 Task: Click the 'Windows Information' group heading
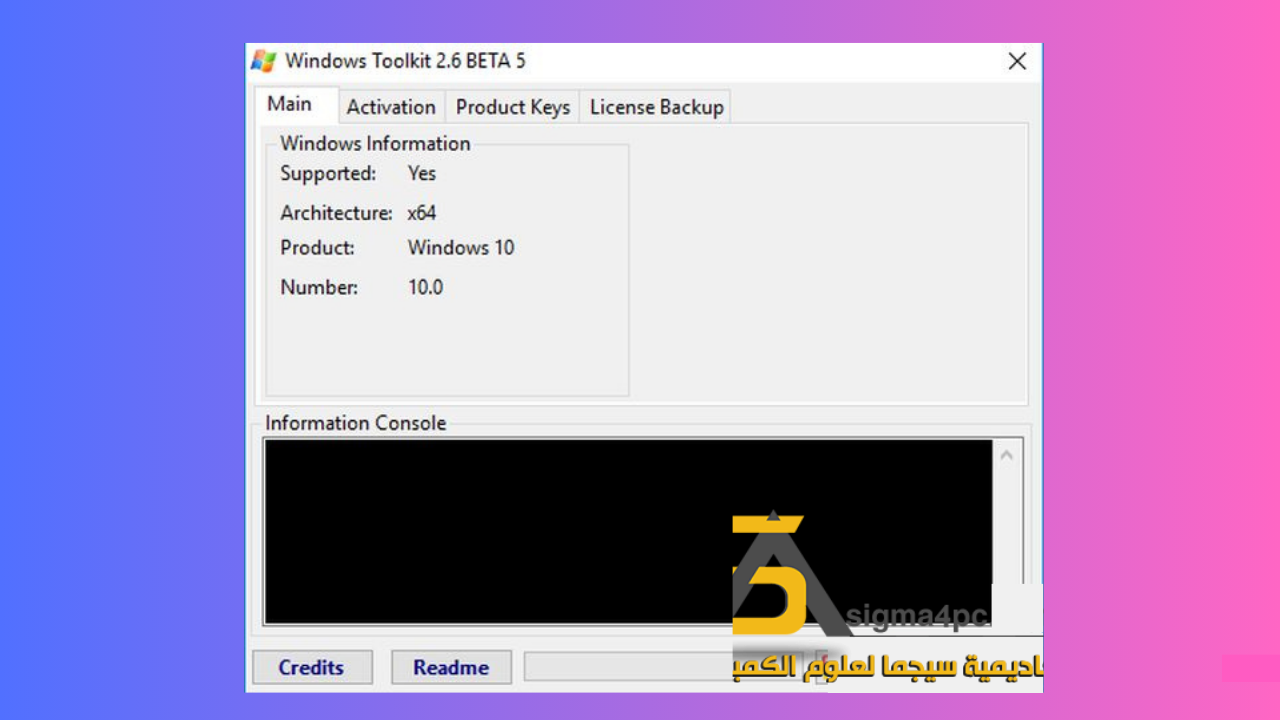pyautogui.click(x=375, y=144)
